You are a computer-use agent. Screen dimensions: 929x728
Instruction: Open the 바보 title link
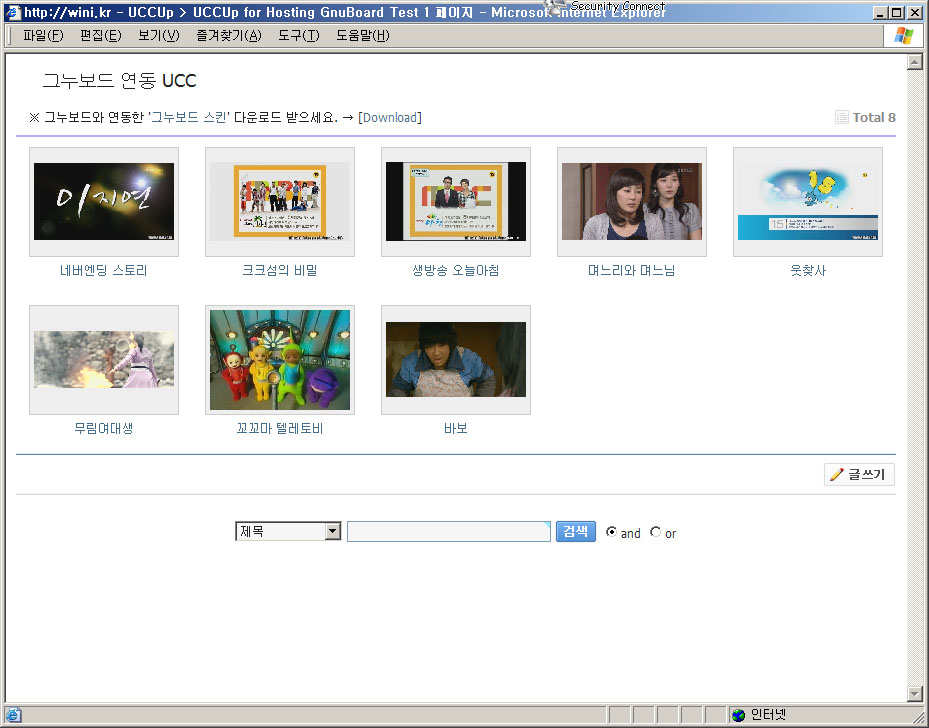coord(456,428)
